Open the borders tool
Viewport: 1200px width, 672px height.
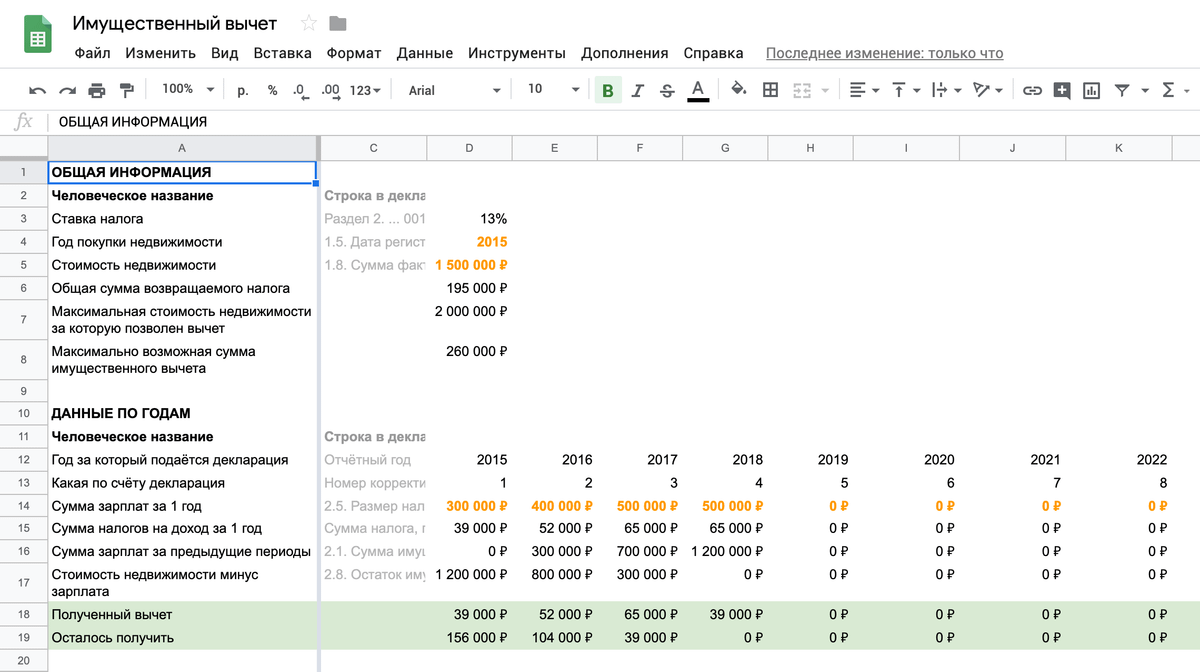click(x=770, y=90)
